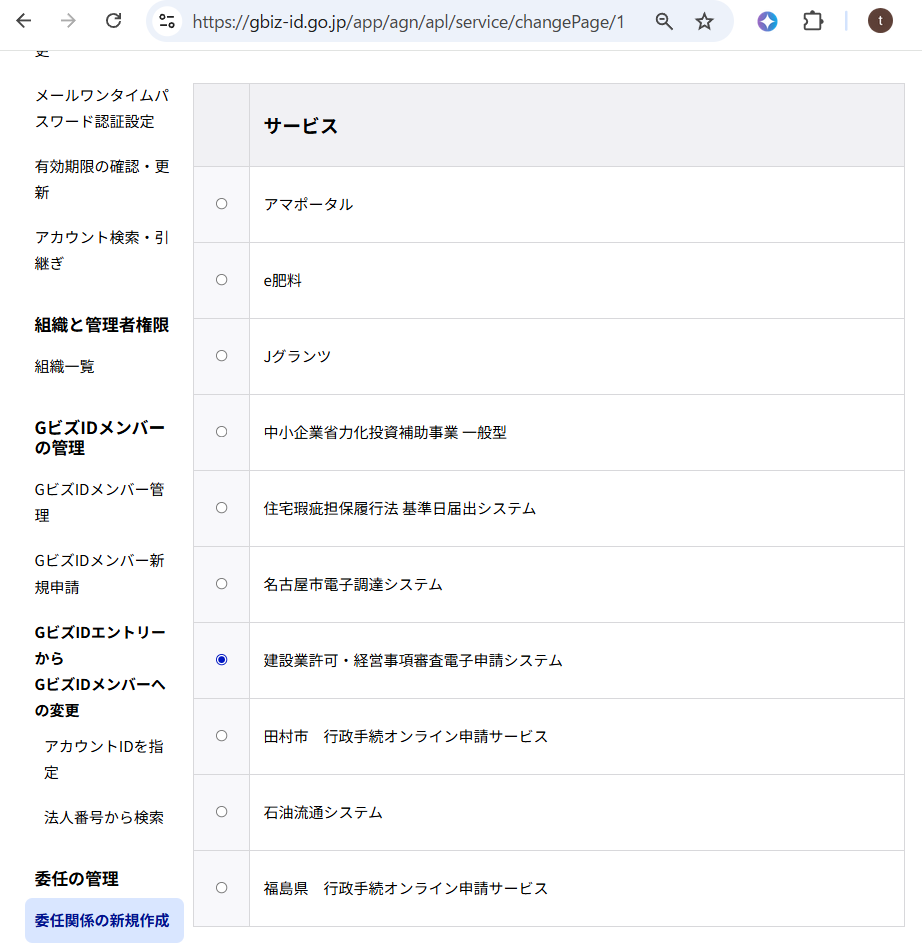922x943 pixels.
Task: Click the e肥料 service name text
Action: coord(283,280)
